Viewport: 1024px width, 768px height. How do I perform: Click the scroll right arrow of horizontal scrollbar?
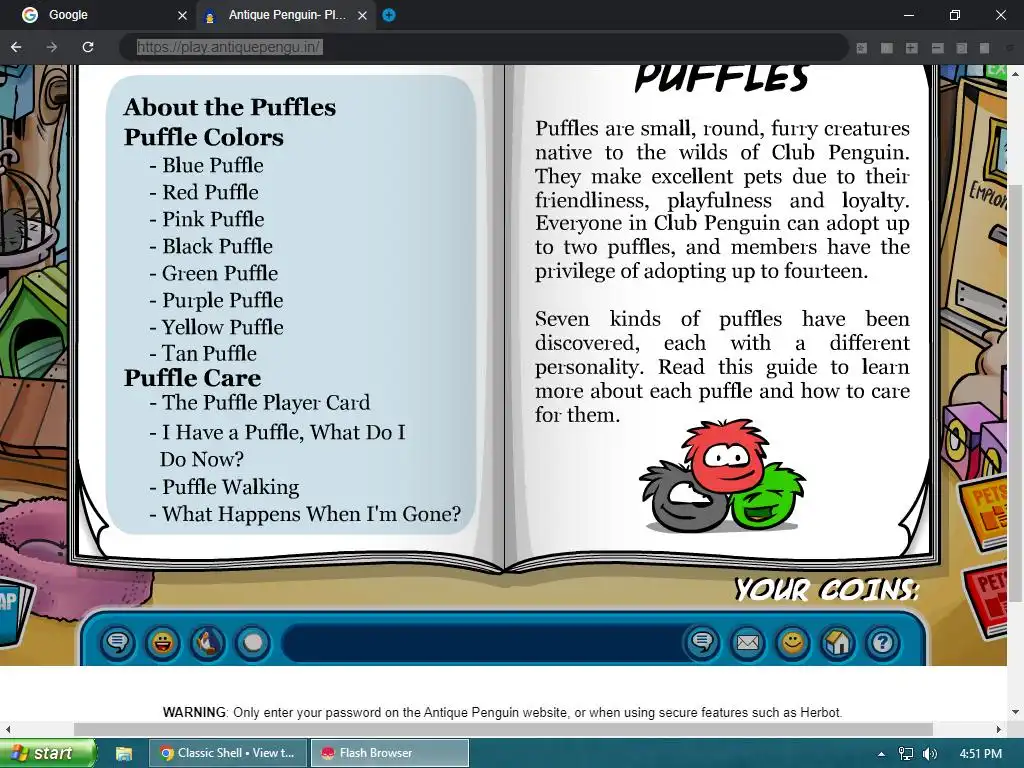click(x=999, y=729)
